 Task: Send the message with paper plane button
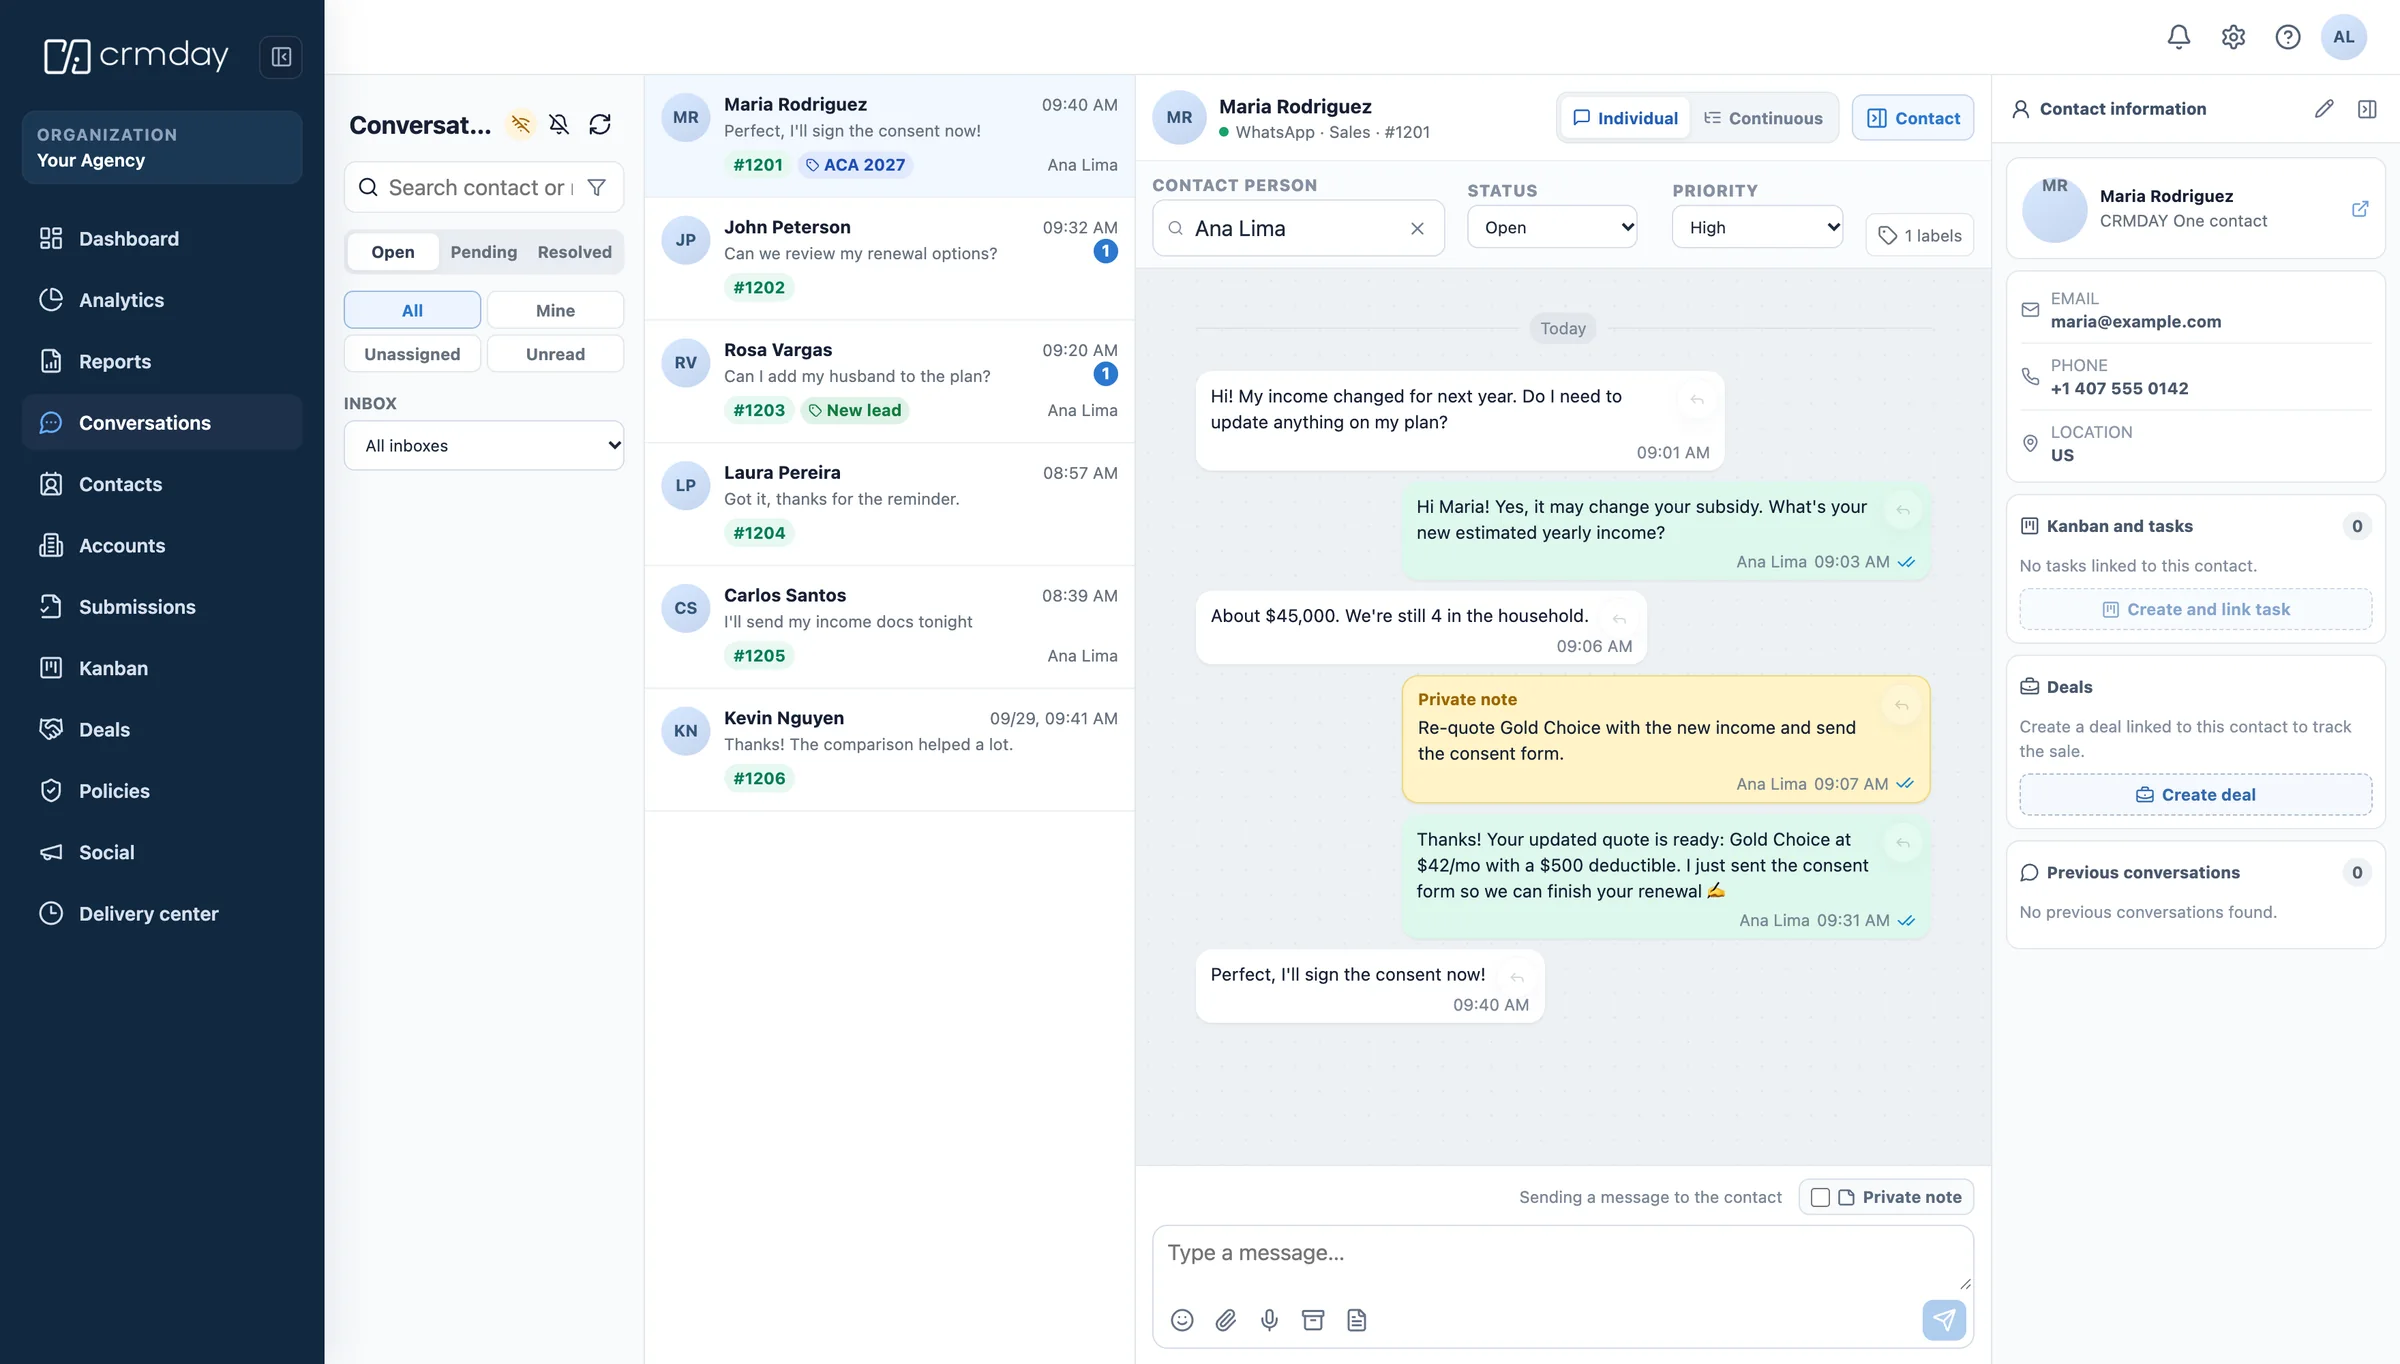tap(1944, 1320)
